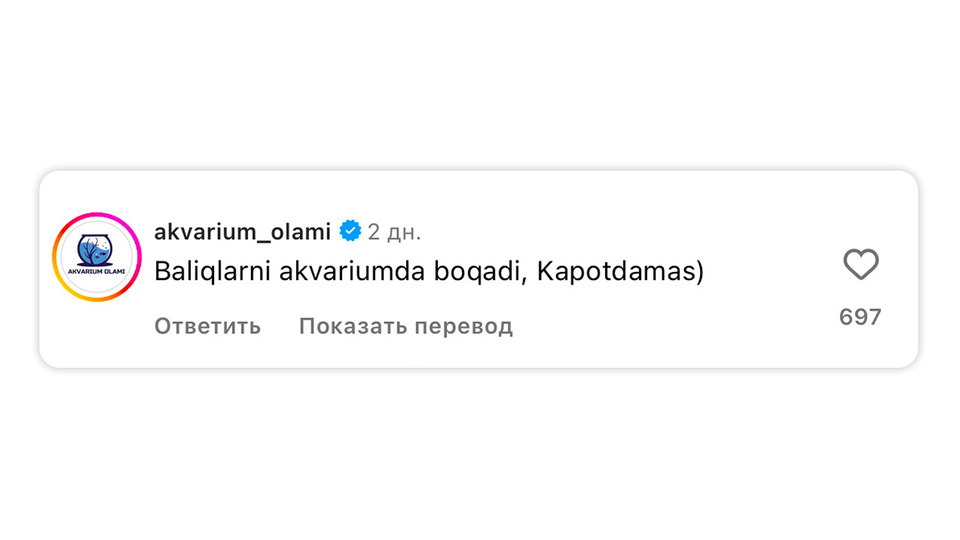Like the comment with the heart icon
960x540 pixels.
[860, 265]
